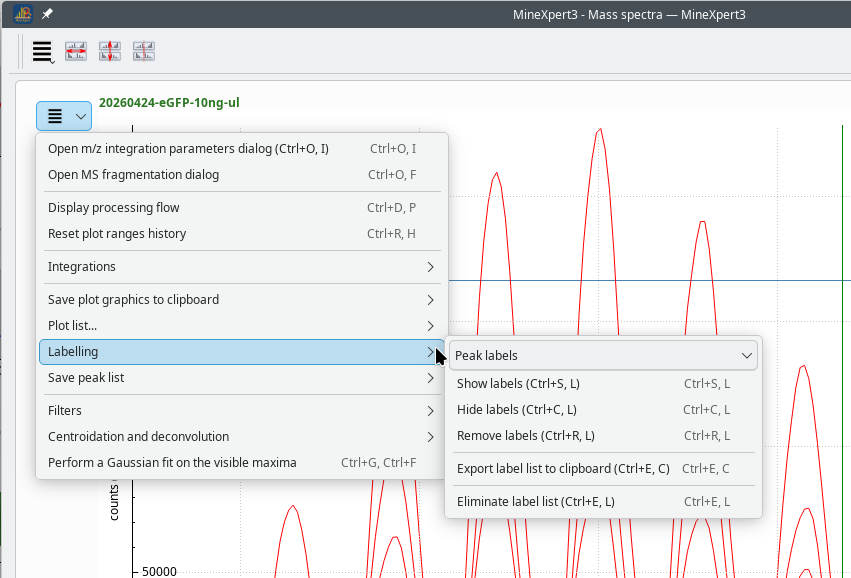Expand the Plot list... submenu
The image size is (851, 578).
point(242,326)
